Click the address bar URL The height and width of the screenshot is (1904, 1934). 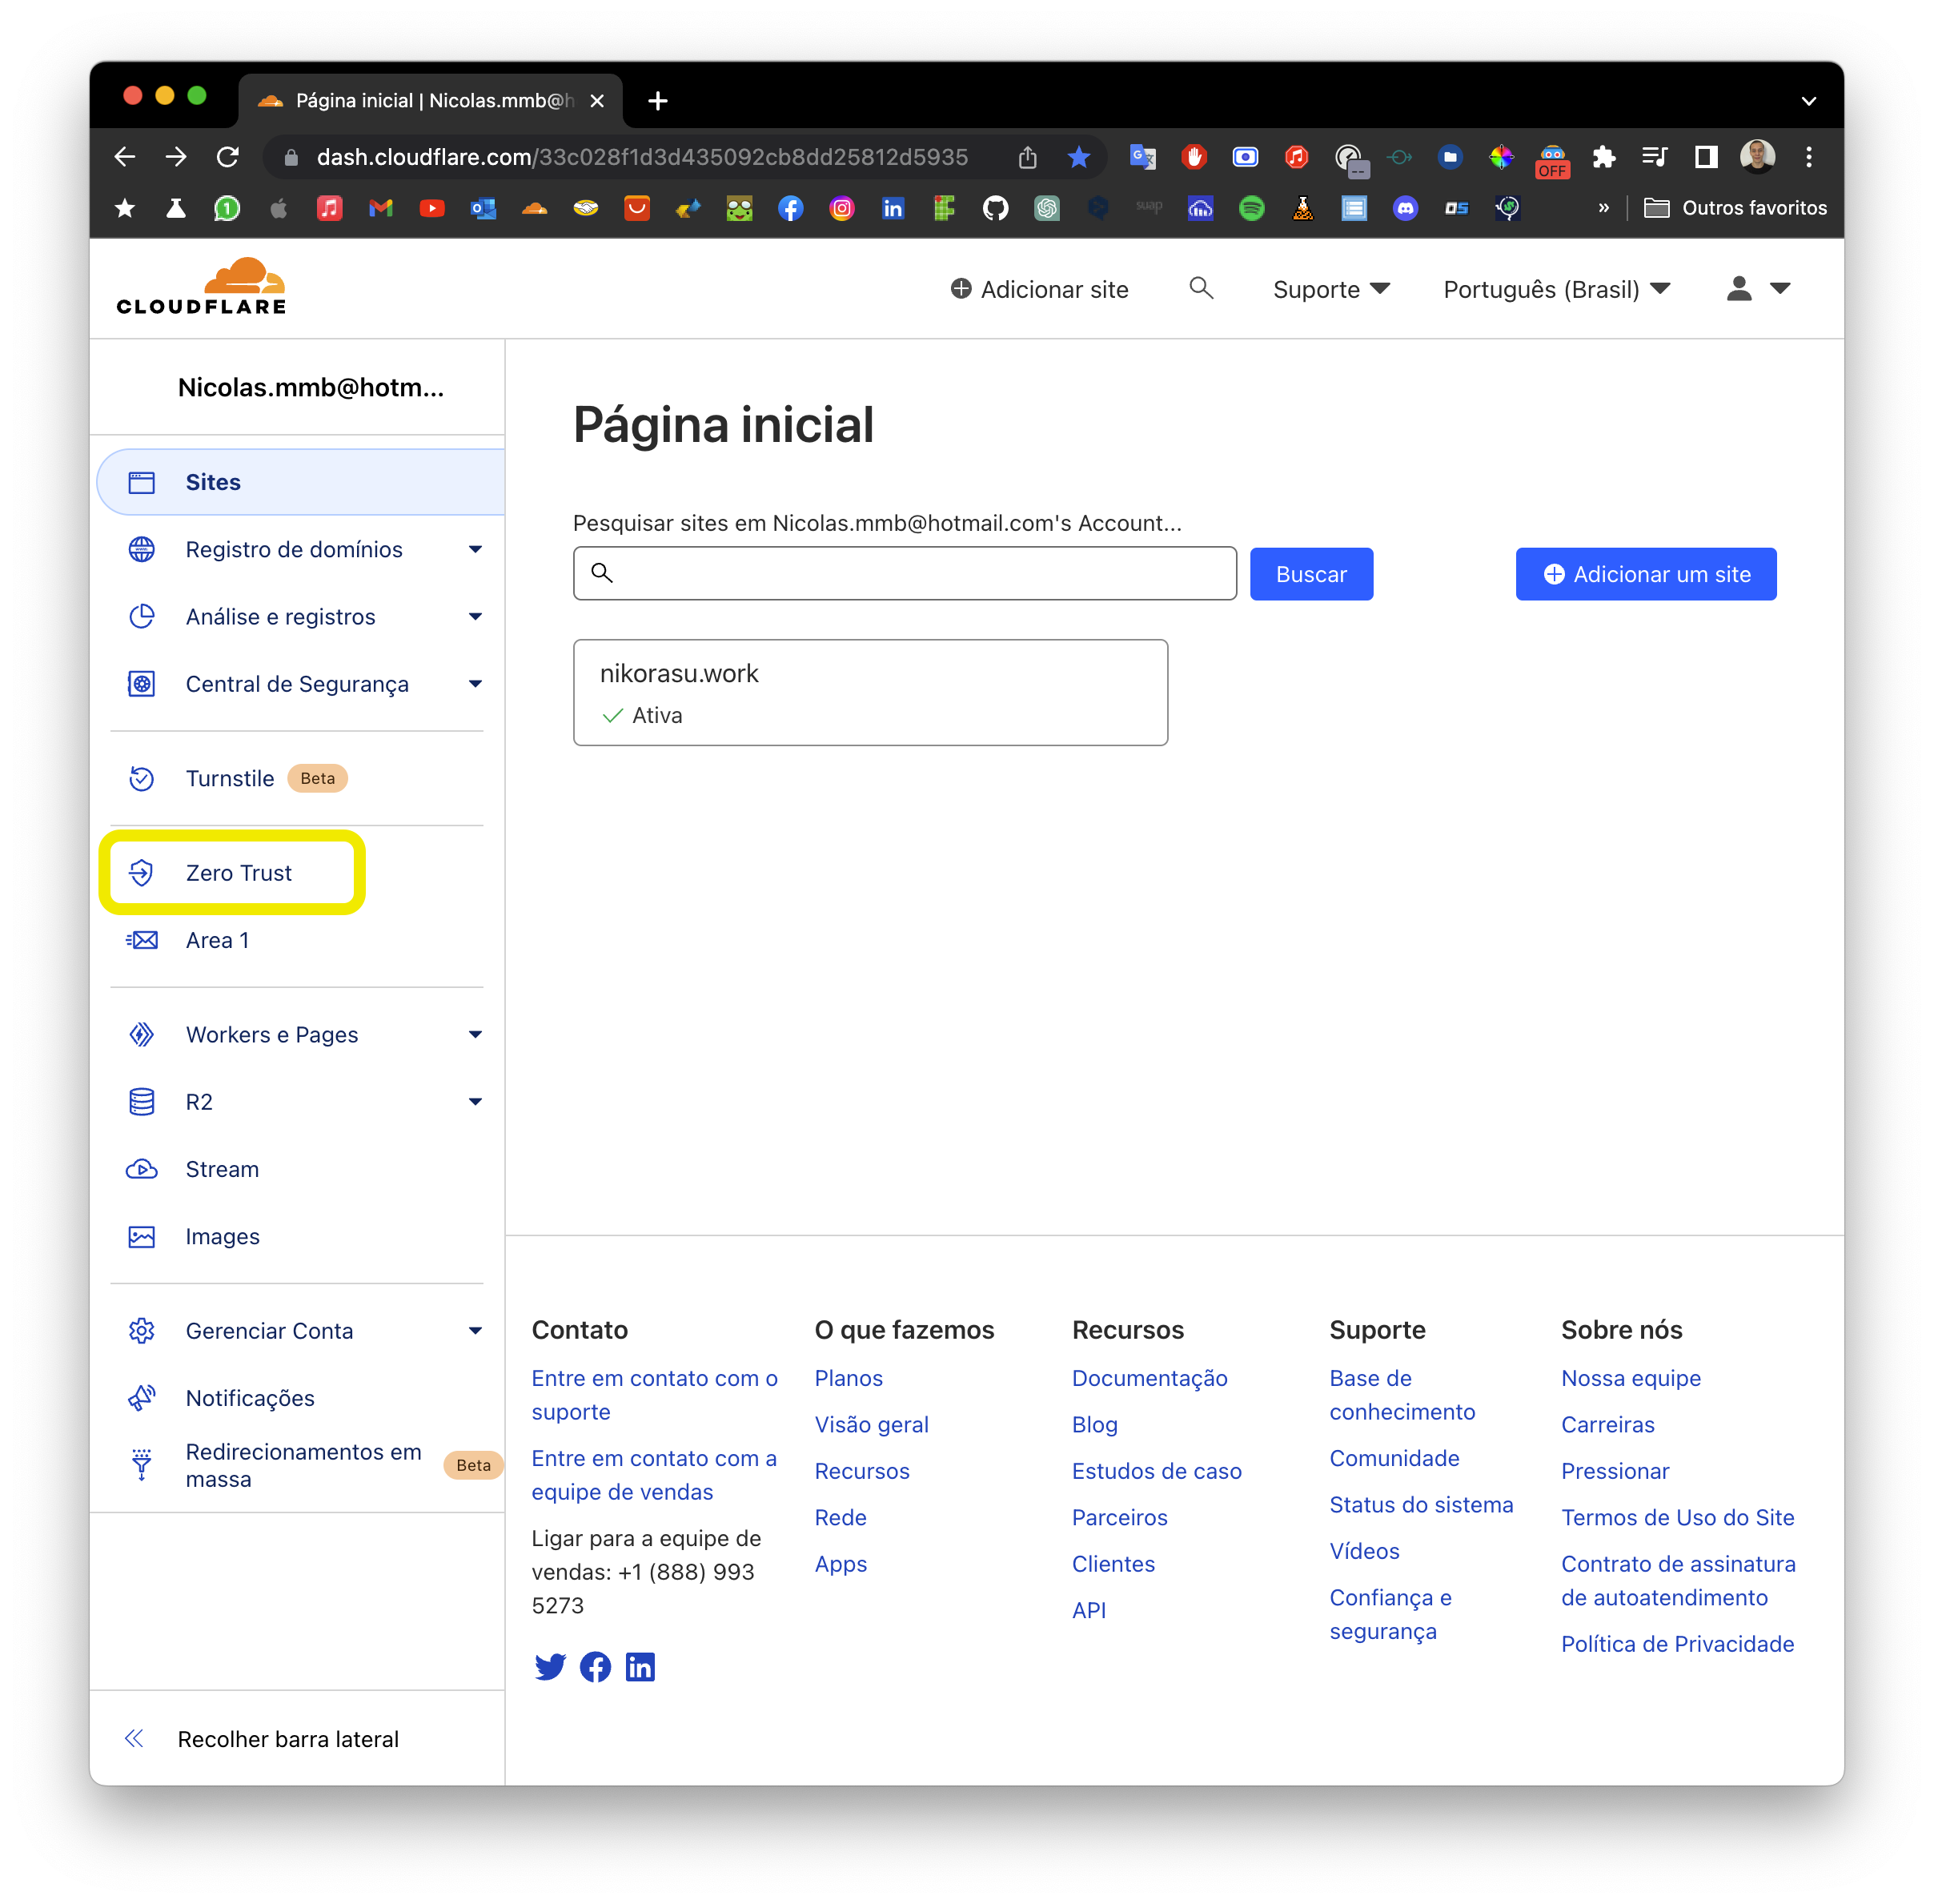click(642, 156)
